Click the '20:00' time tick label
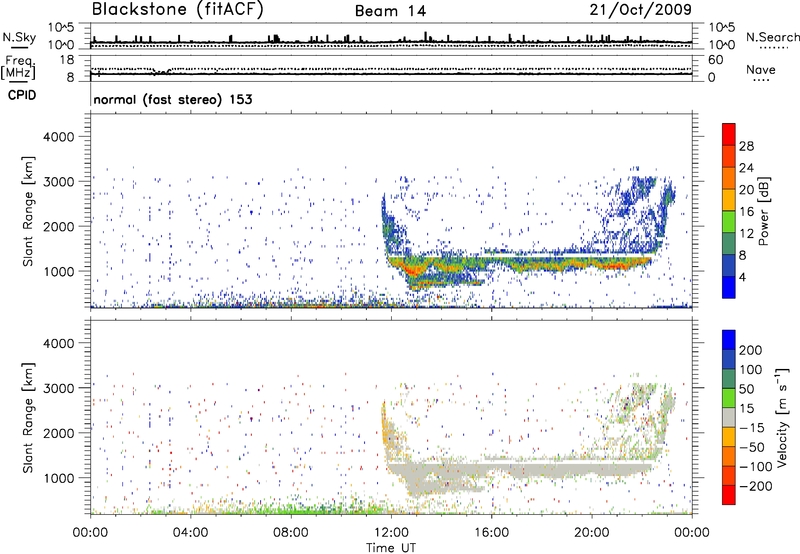 (x=591, y=533)
